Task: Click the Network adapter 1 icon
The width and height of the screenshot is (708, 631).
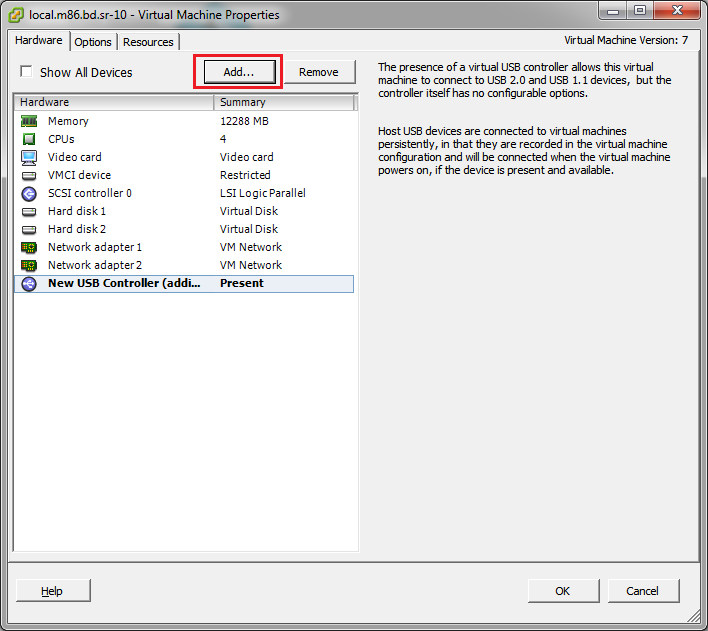Action: (x=29, y=247)
